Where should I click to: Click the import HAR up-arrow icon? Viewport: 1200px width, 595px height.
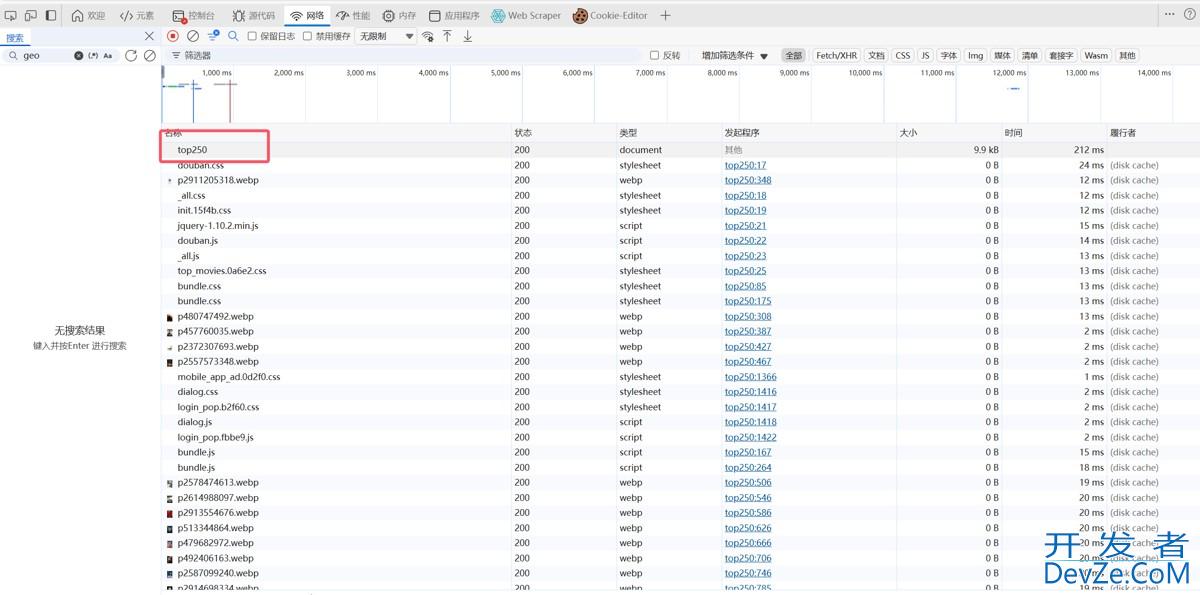pos(447,36)
